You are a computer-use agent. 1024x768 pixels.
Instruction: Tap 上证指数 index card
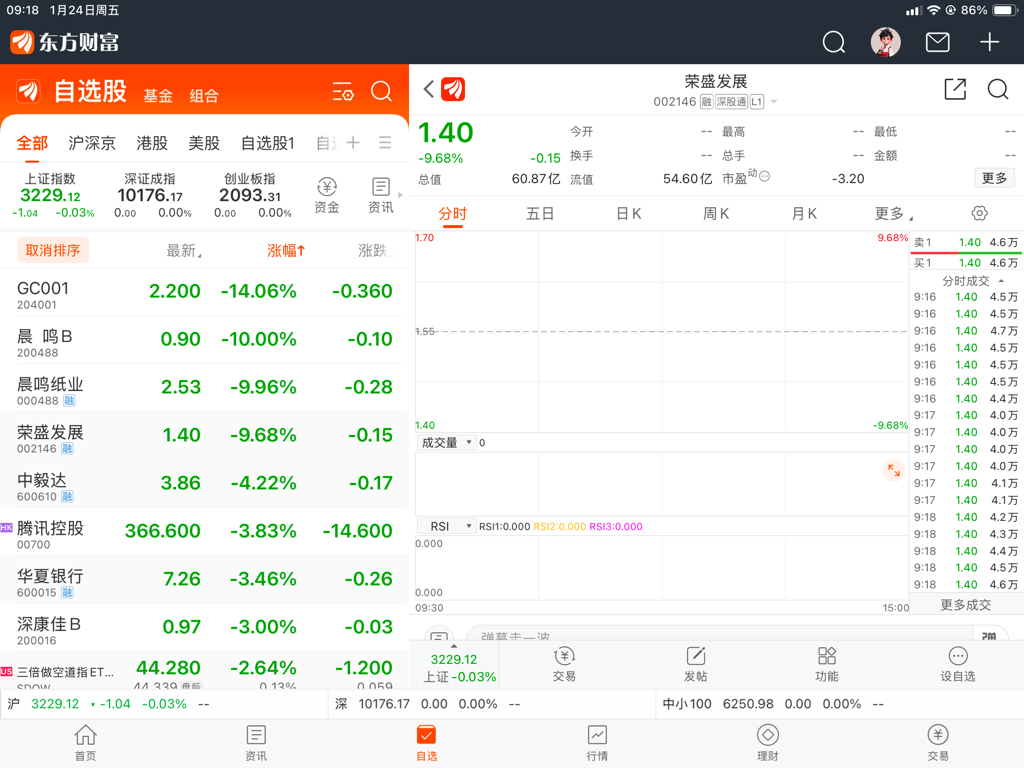pos(51,195)
